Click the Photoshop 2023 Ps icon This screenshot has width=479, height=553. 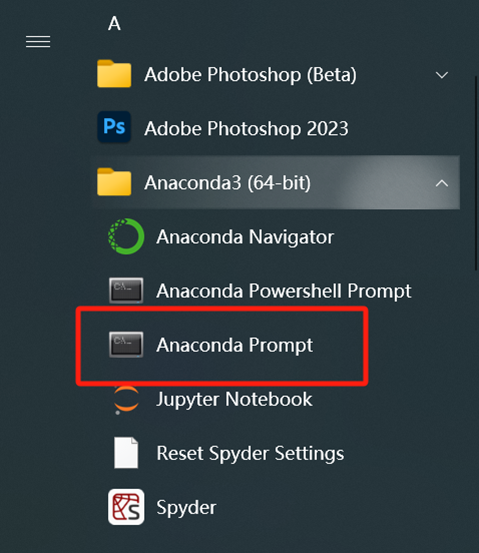tap(114, 127)
